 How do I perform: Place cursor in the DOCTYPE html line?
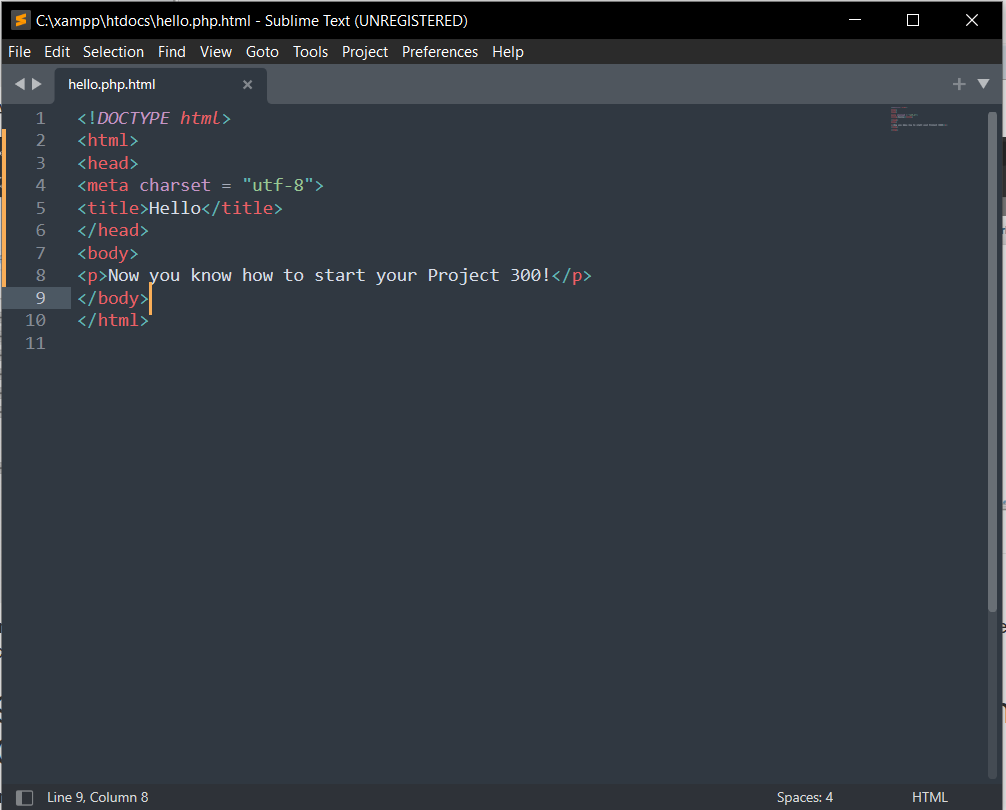154,118
